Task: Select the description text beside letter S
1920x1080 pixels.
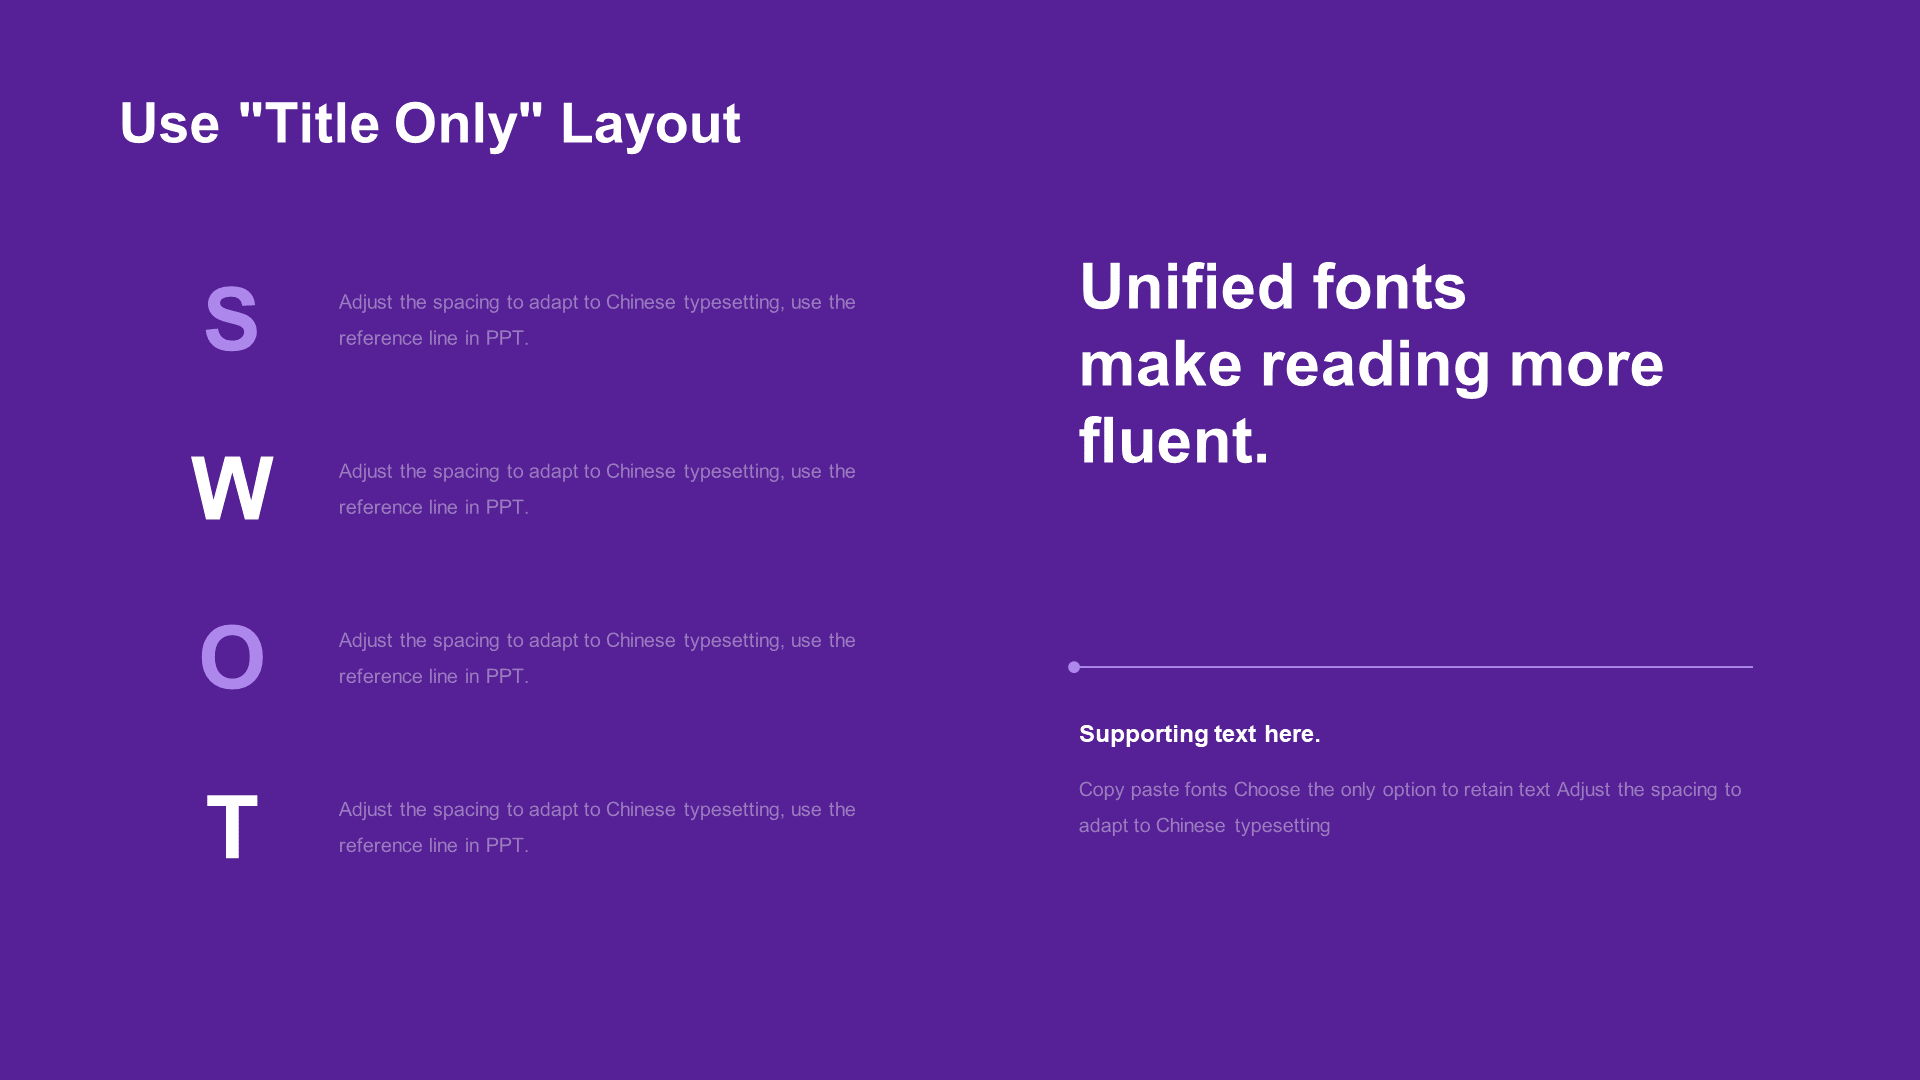Action: (597, 320)
